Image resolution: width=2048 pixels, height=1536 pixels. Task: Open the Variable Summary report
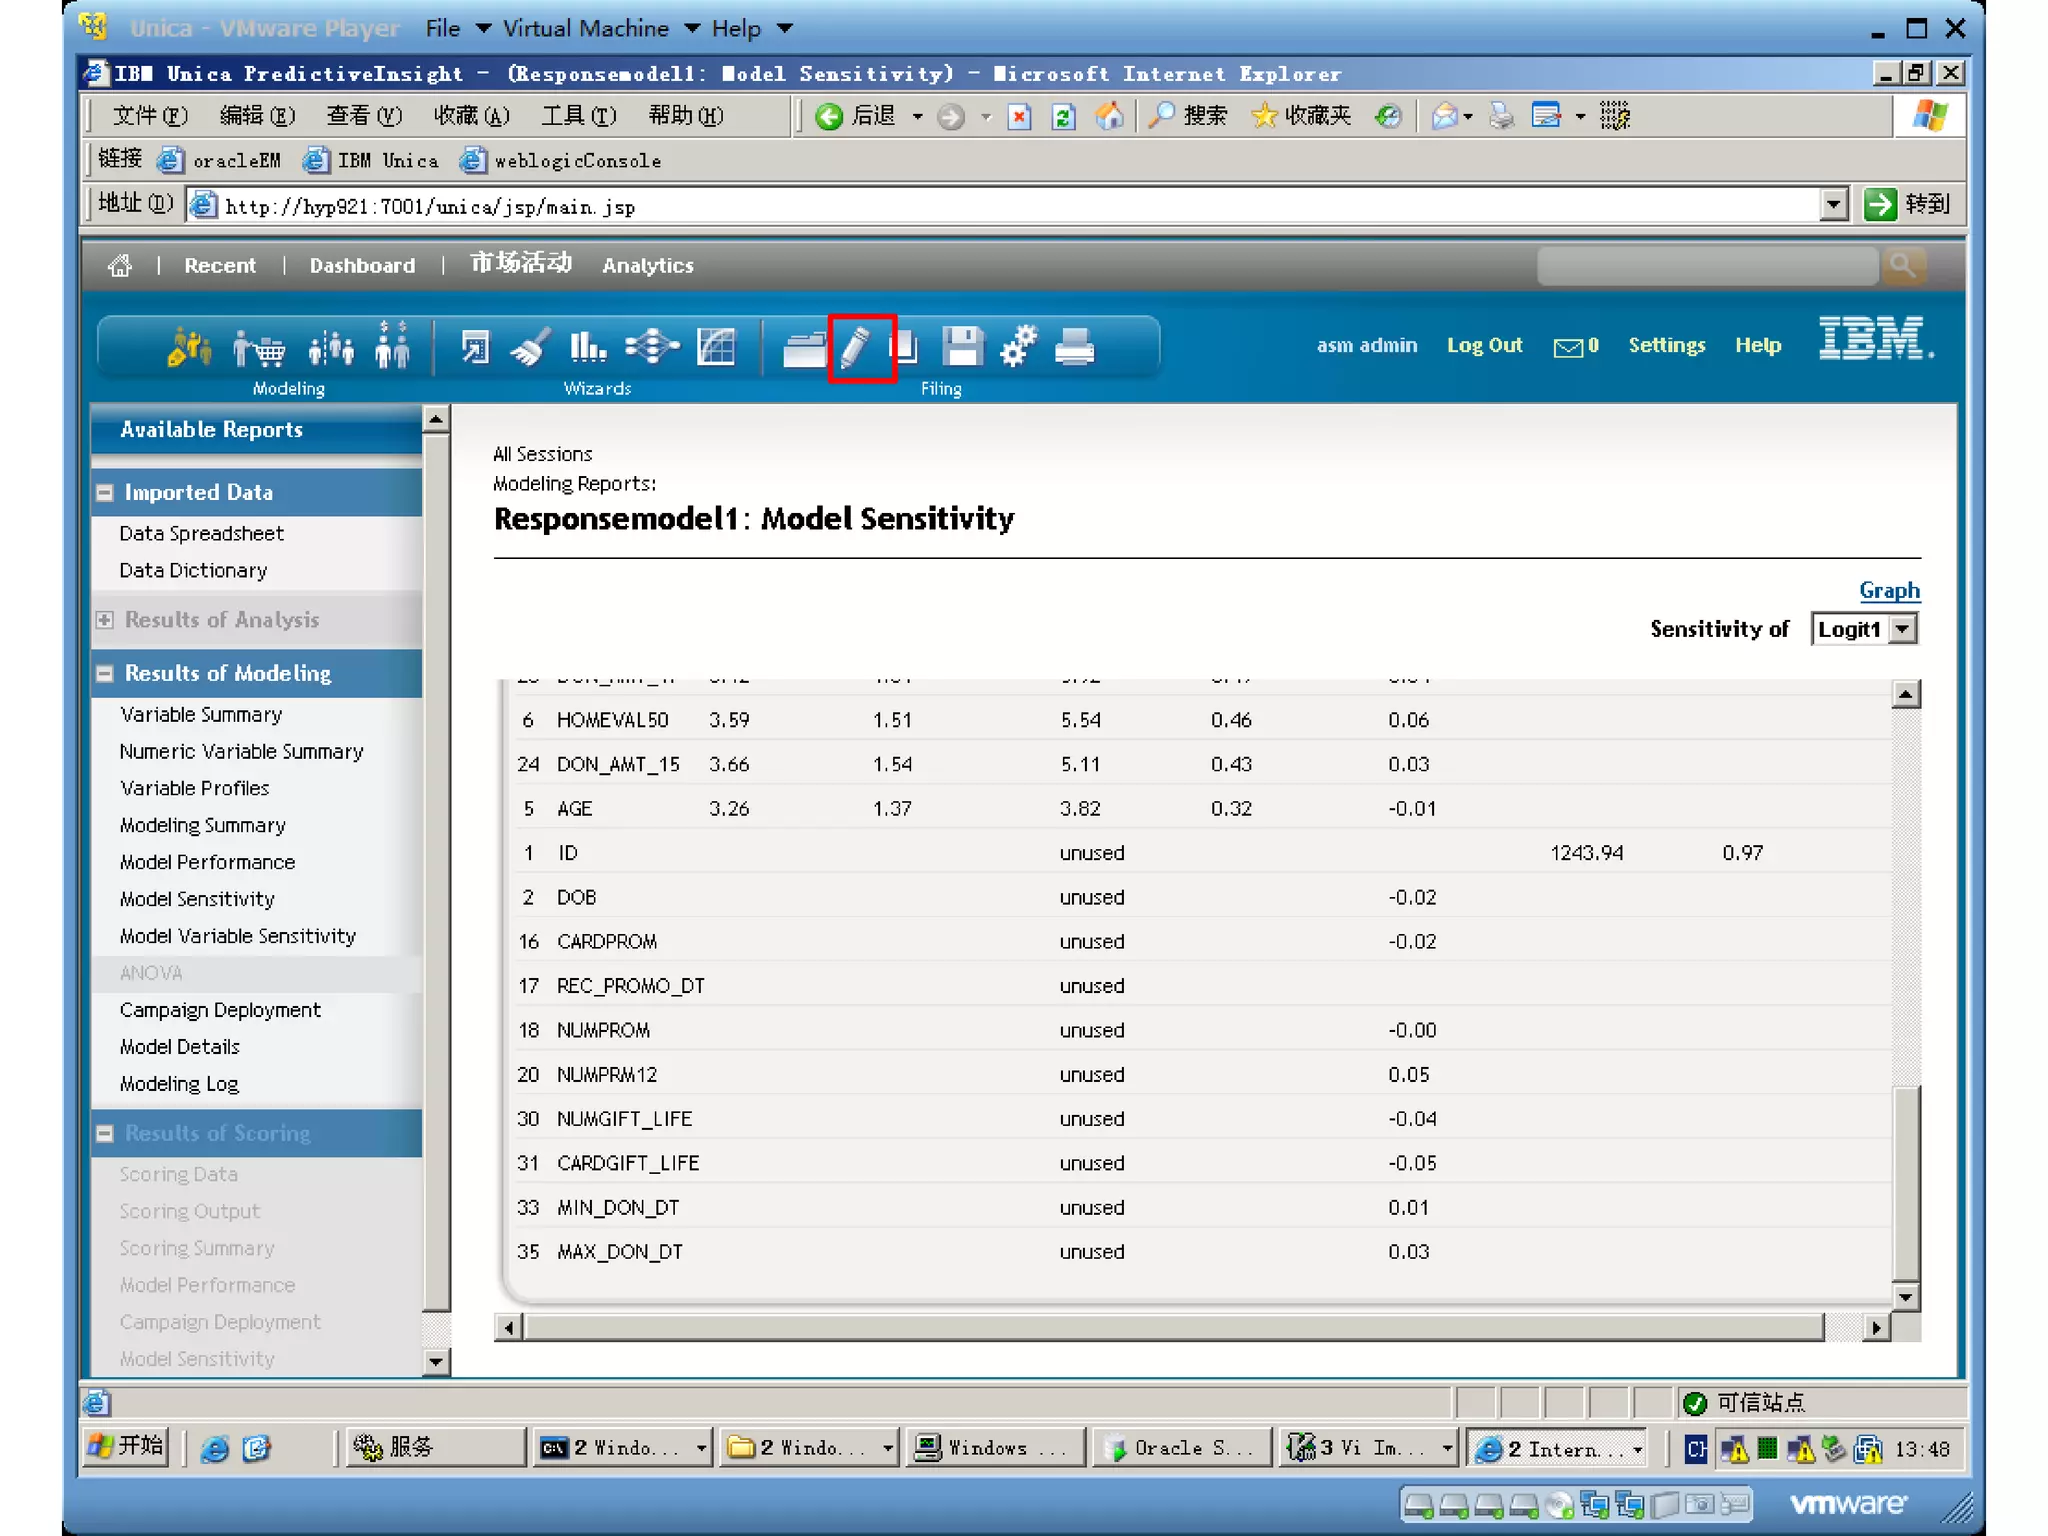201,715
